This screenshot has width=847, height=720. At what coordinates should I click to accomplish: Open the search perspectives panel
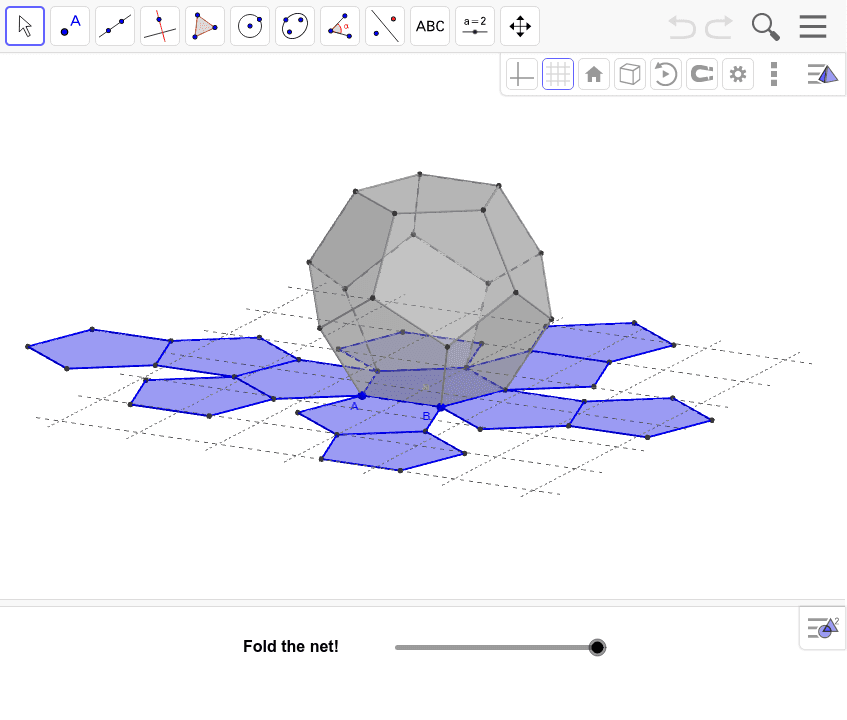764,26
